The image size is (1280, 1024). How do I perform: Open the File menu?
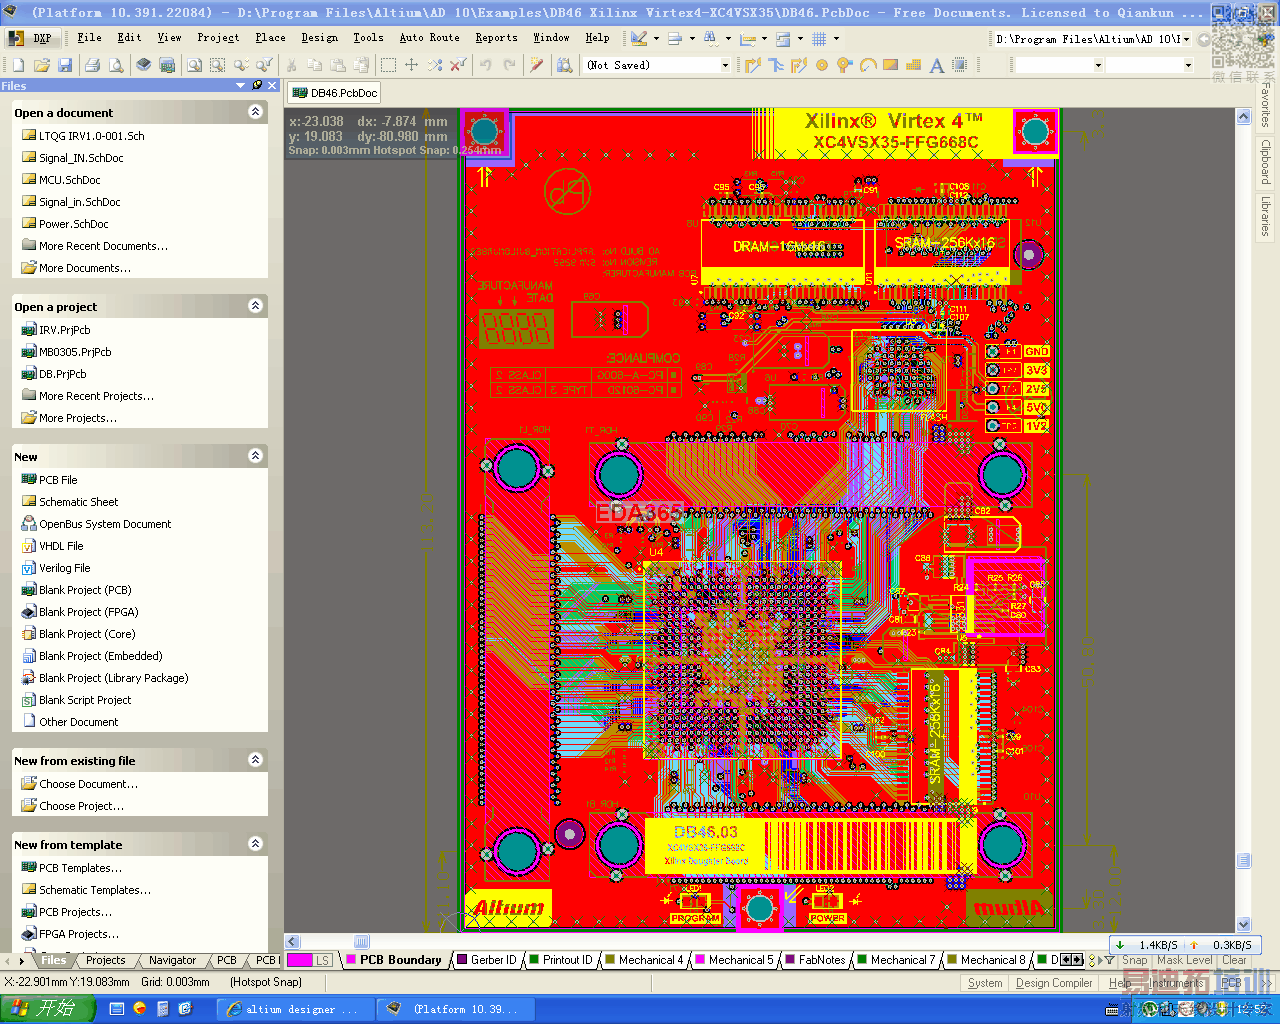tap(89, 38)
